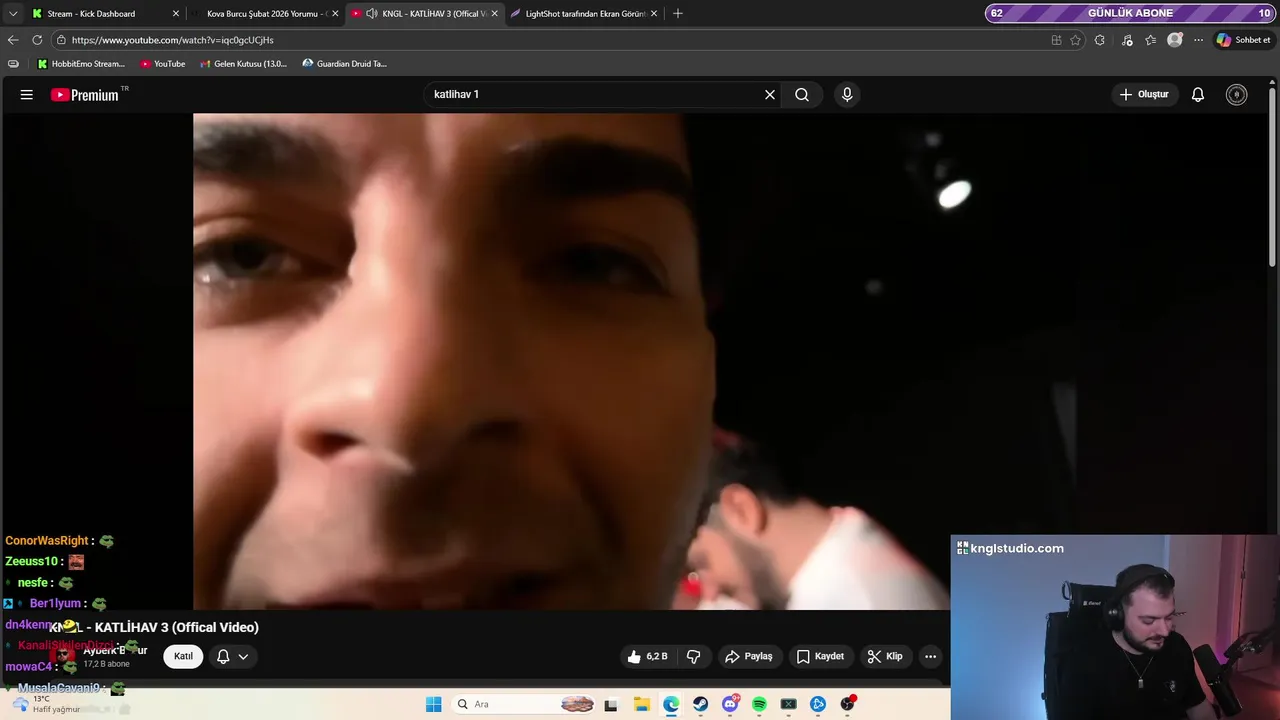Open OBS Studio from the taskbar
1280x720 pixels.
pyautogui.click(x=848, y=704)
